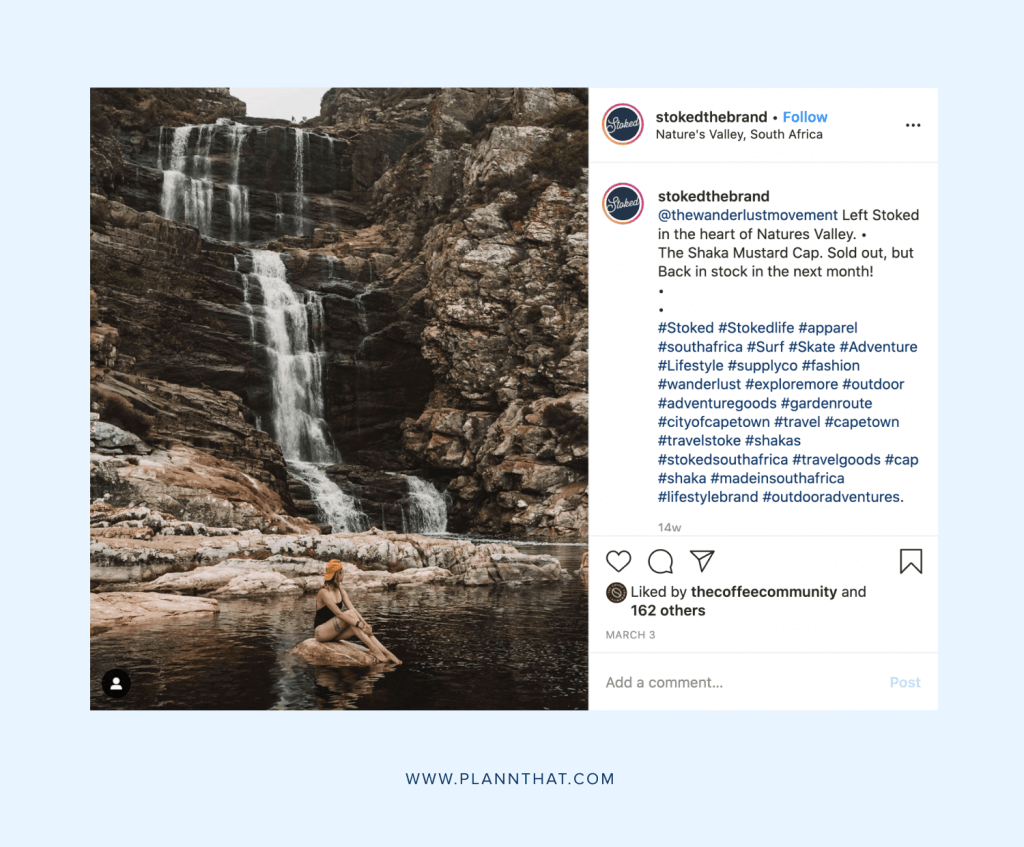Open the waterfall photo
Viewport: 1024px width, 847px height.
(x=339, y=398)
